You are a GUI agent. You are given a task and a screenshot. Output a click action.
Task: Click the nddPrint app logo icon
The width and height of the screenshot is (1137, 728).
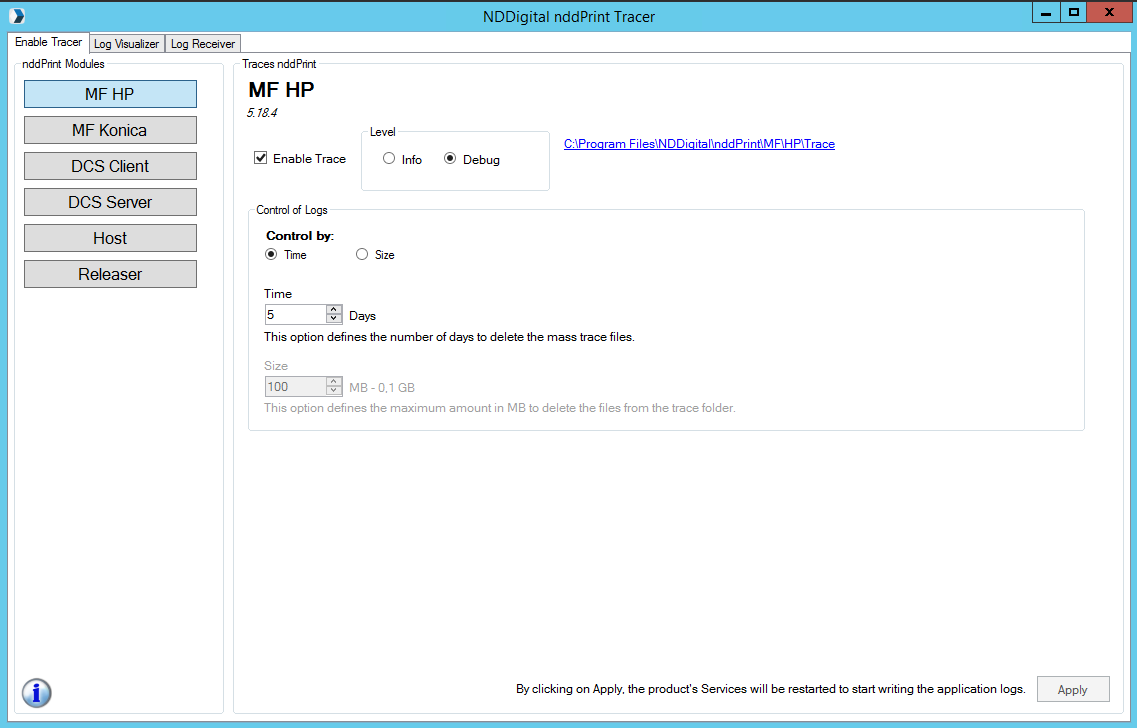pyautogui.click(x=16, y=15)
